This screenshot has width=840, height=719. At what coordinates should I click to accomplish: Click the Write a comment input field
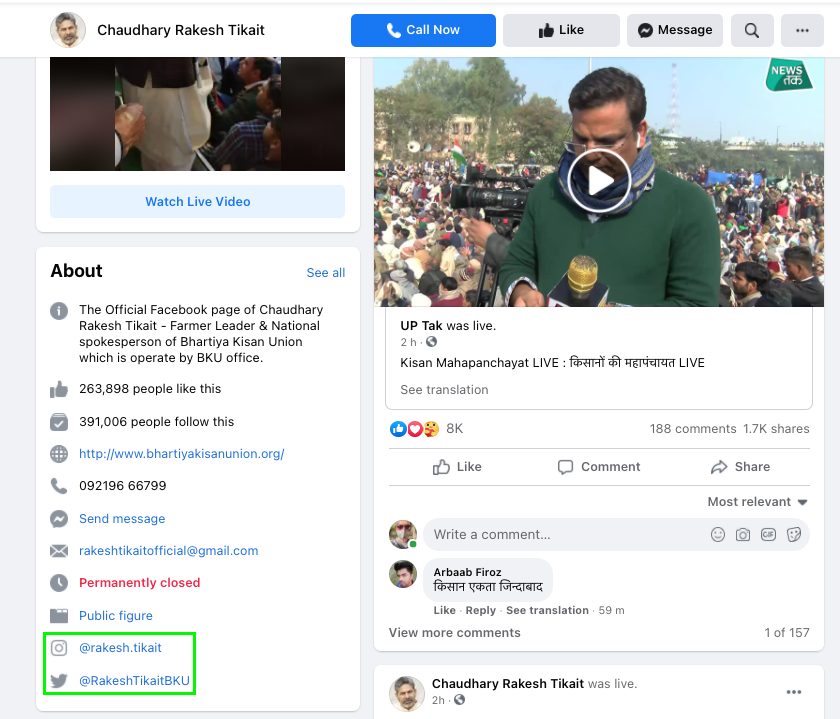coord(560,534)
